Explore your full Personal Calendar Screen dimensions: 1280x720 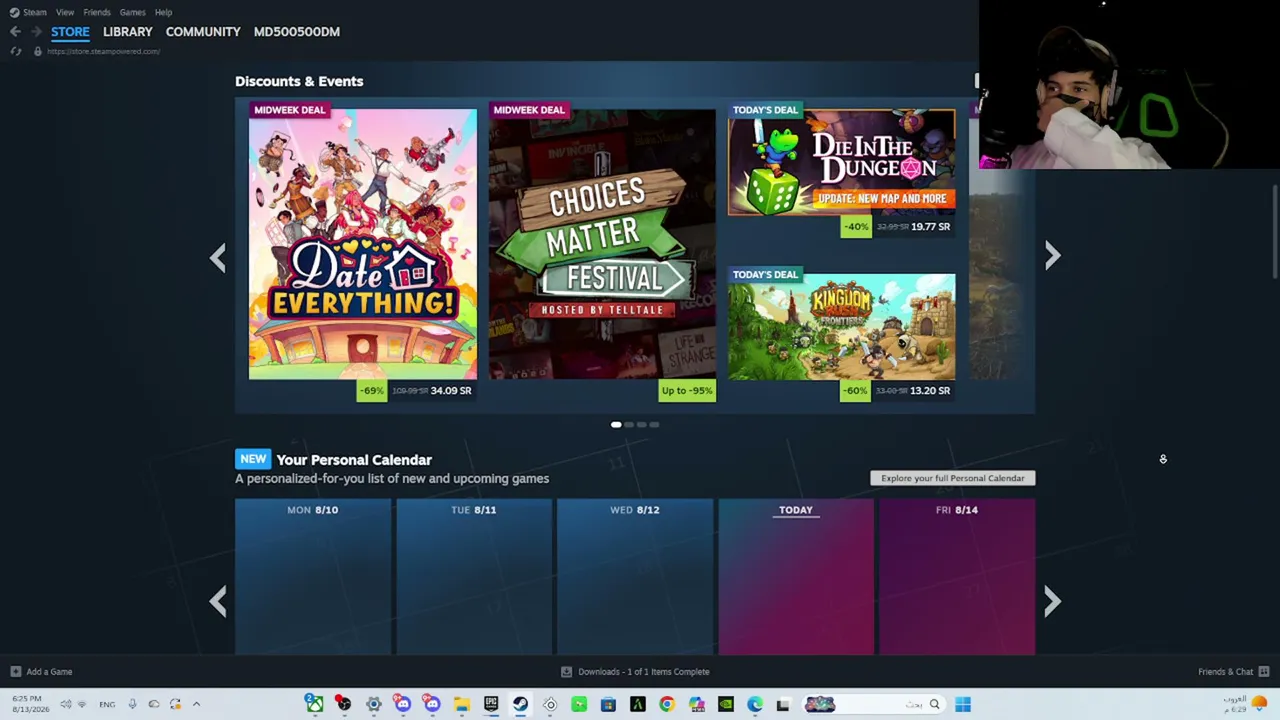tap(953, 478)
